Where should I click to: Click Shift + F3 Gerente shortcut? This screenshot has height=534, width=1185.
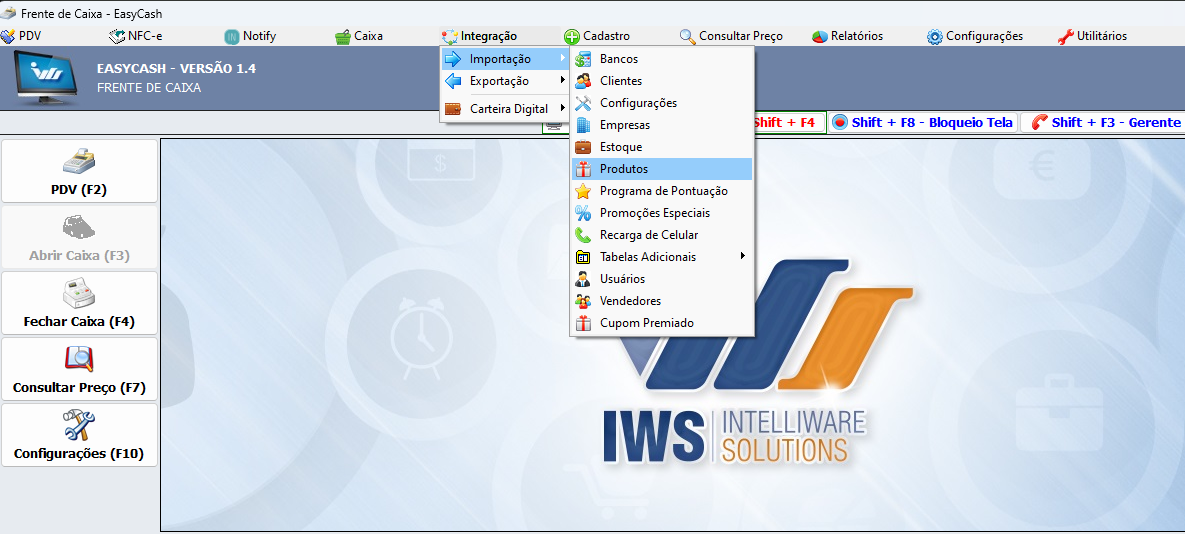(1105, 122)
